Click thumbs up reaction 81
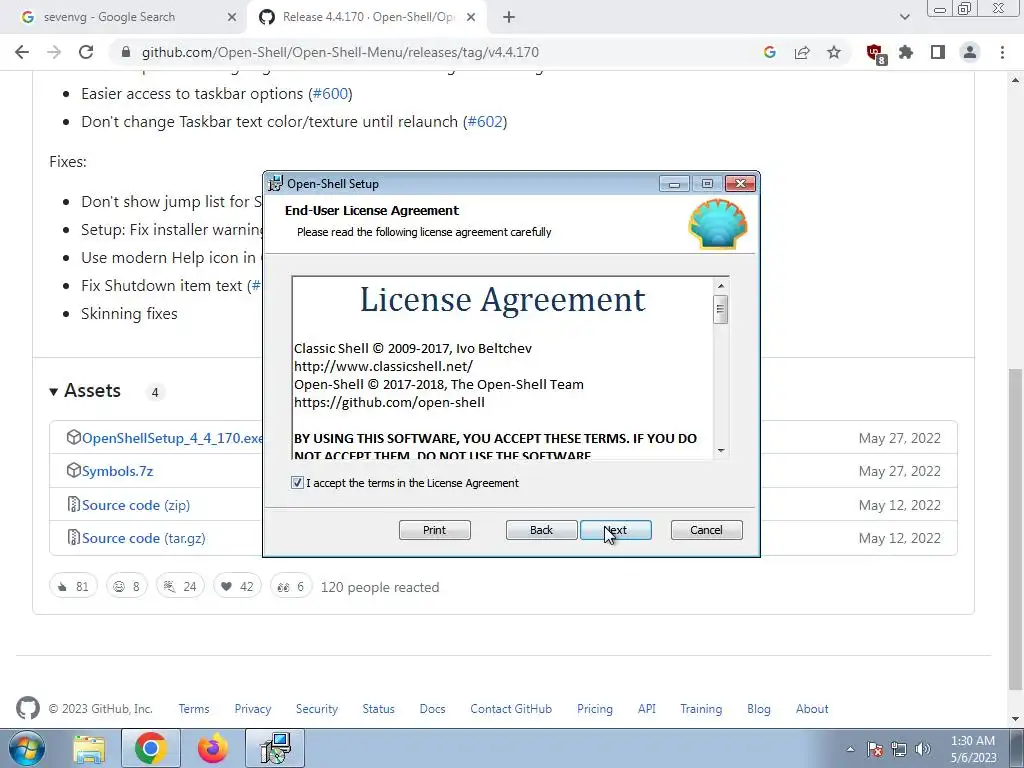1024x768 pixels. pos(73,586)
